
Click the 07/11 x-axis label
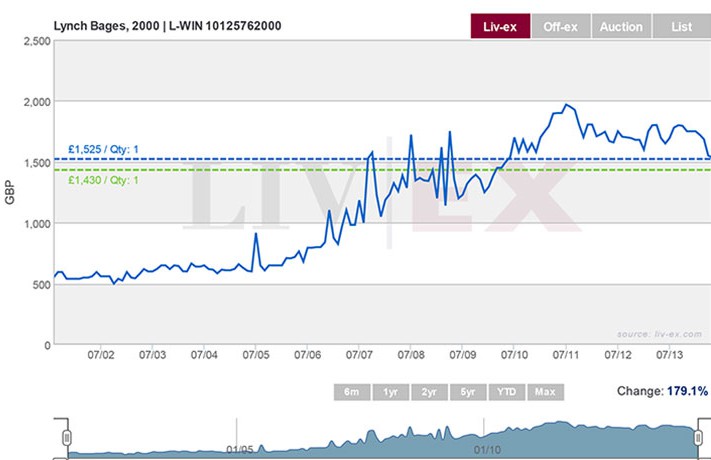tap(566, 355)
